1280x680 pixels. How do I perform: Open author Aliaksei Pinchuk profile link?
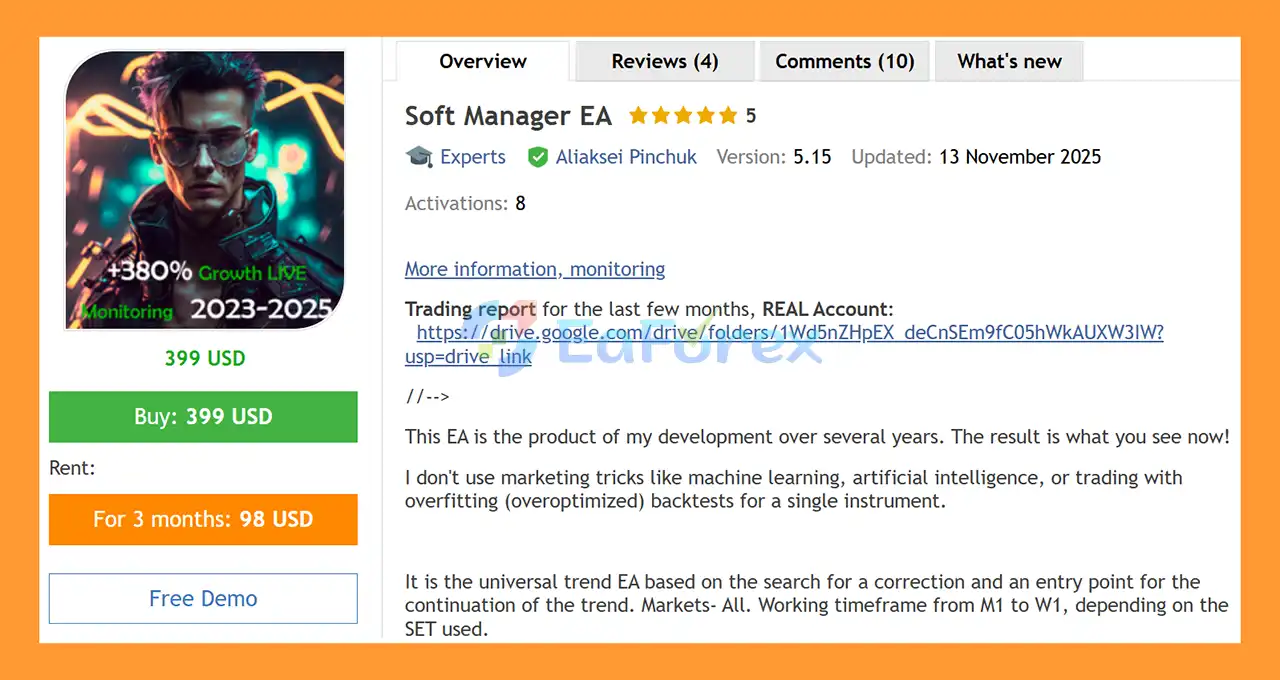pos(626,157)
